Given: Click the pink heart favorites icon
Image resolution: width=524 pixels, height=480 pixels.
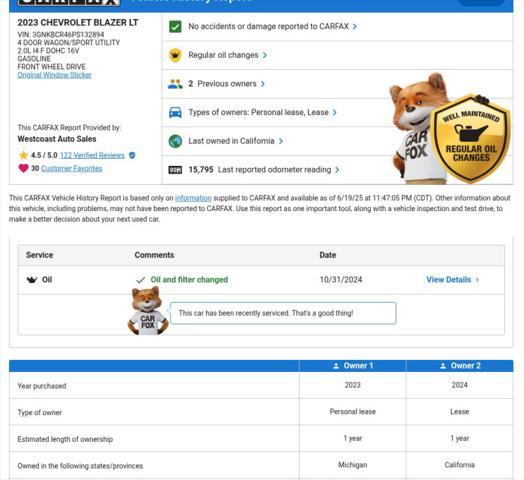Looking at the screenshot, I should [x=23, y=168].
